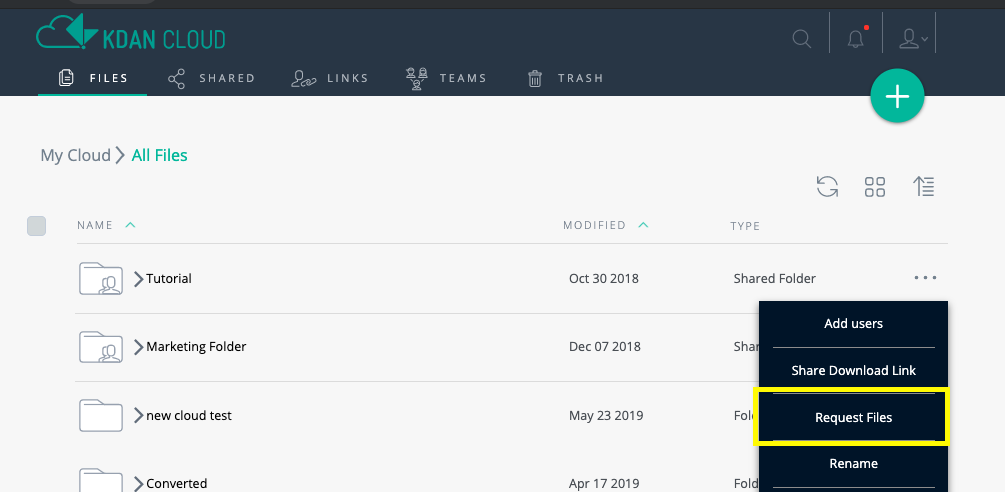Switch to grid view layout
This screenshot has height=492, width=1005.
click(x=875, y=186)
